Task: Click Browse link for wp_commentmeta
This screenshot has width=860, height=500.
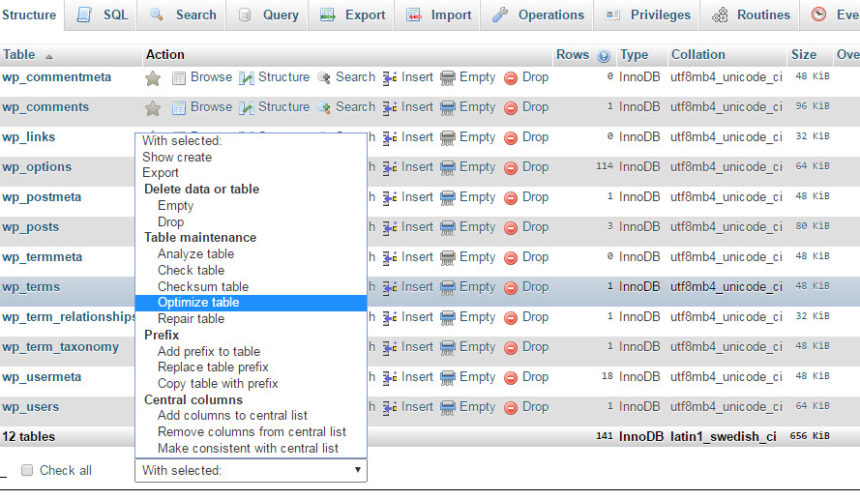Action: tap(211, 77)
